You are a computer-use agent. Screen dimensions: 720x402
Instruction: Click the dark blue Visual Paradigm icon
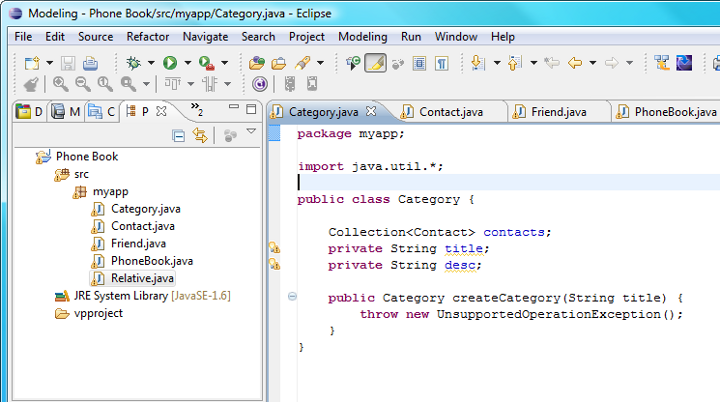[x=684, y=63]
